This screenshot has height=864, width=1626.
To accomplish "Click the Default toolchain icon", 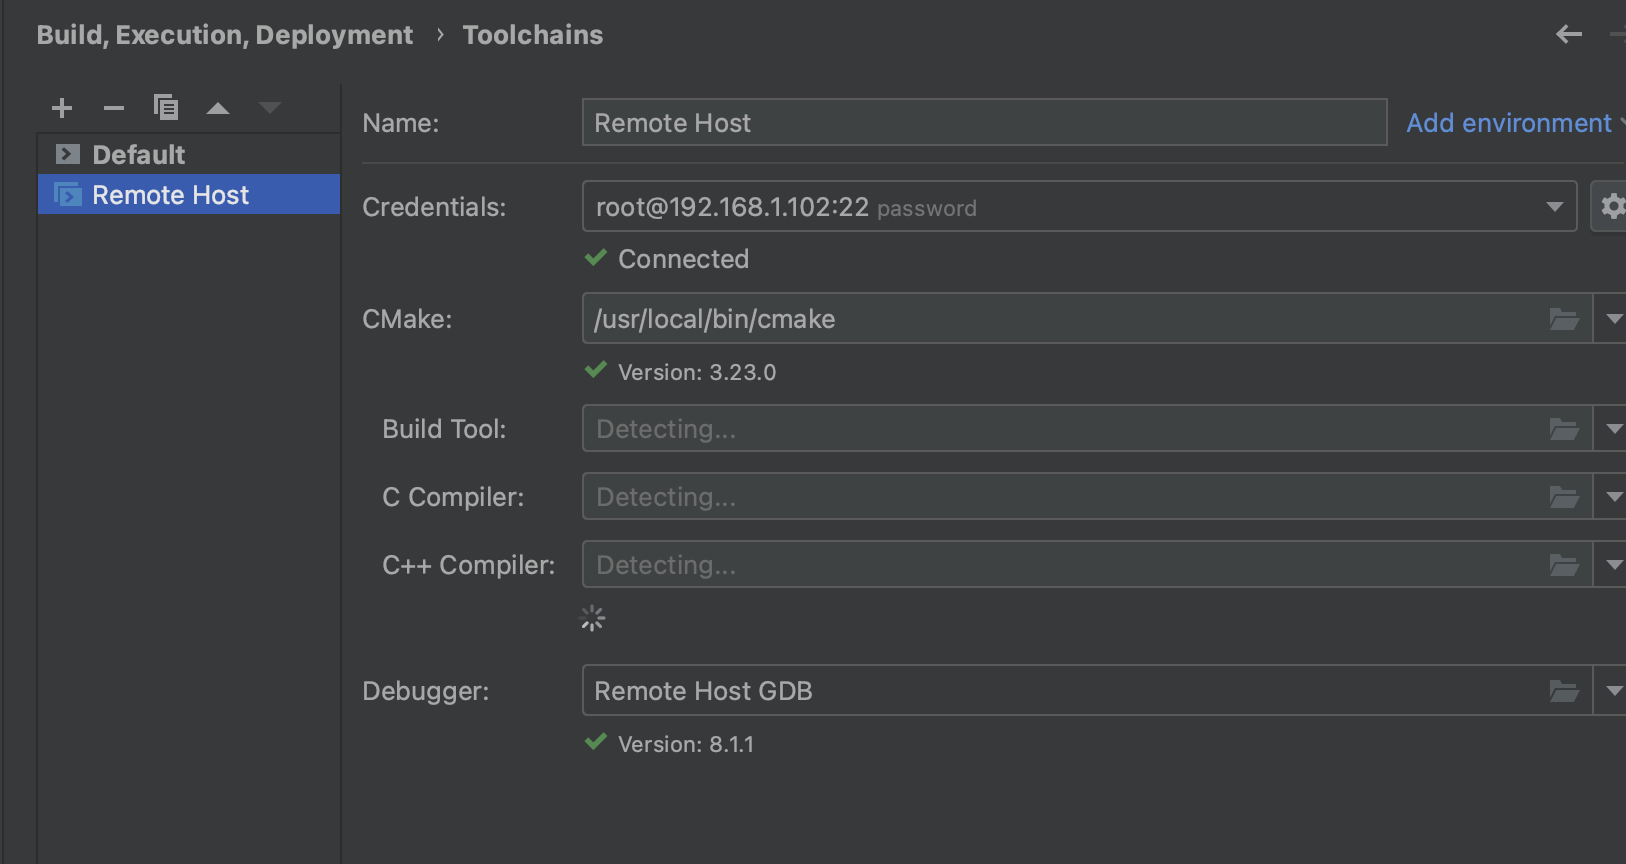I will click(x=68, y=154).
